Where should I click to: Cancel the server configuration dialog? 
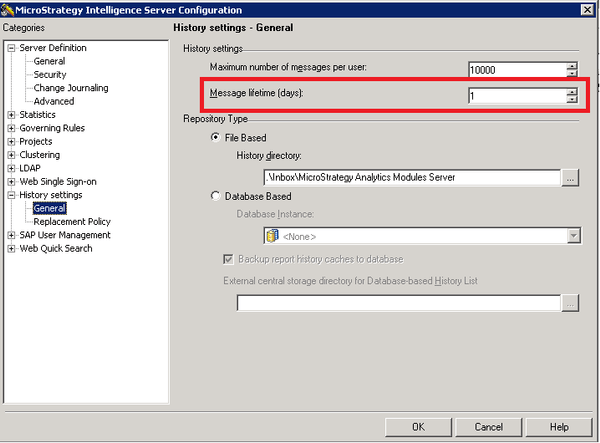point(489,427)
